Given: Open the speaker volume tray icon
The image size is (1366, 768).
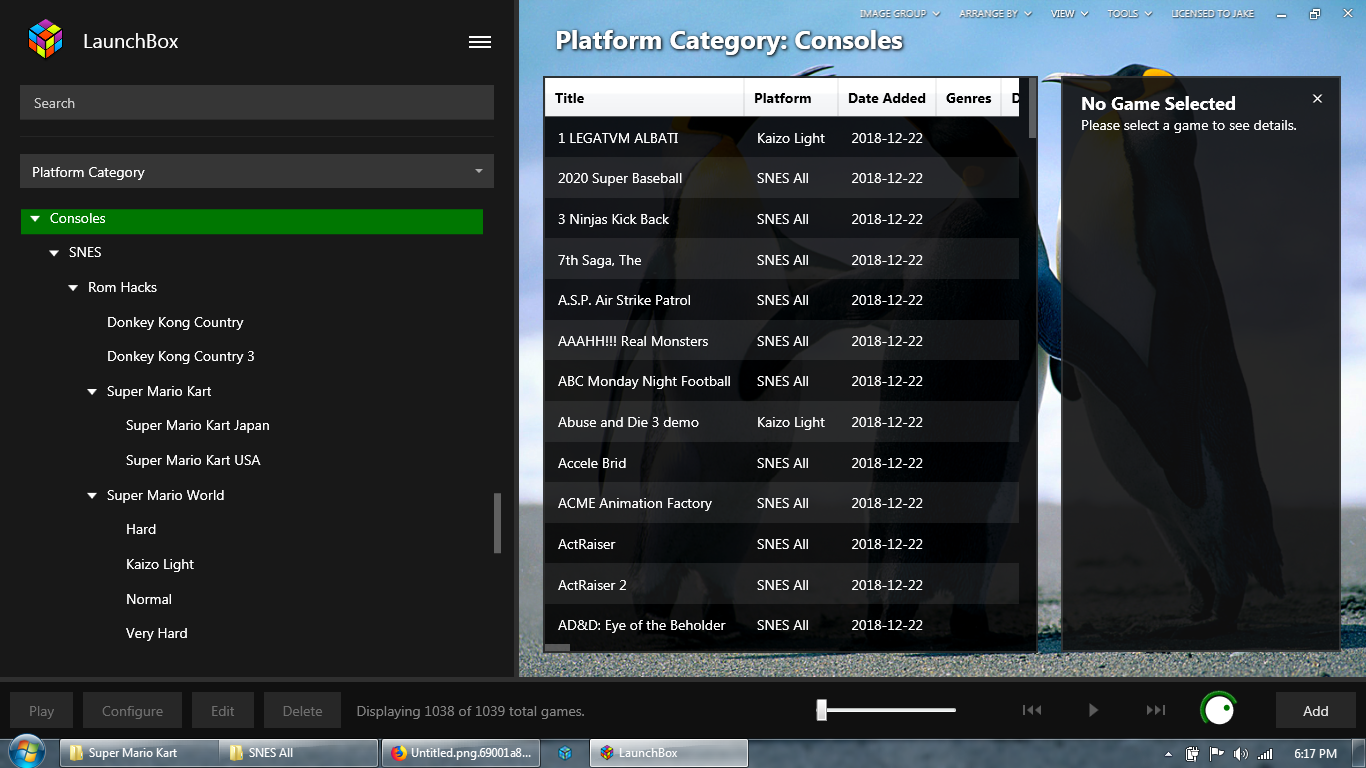Looking at the screenshot, I should (x=1241, y=753).
